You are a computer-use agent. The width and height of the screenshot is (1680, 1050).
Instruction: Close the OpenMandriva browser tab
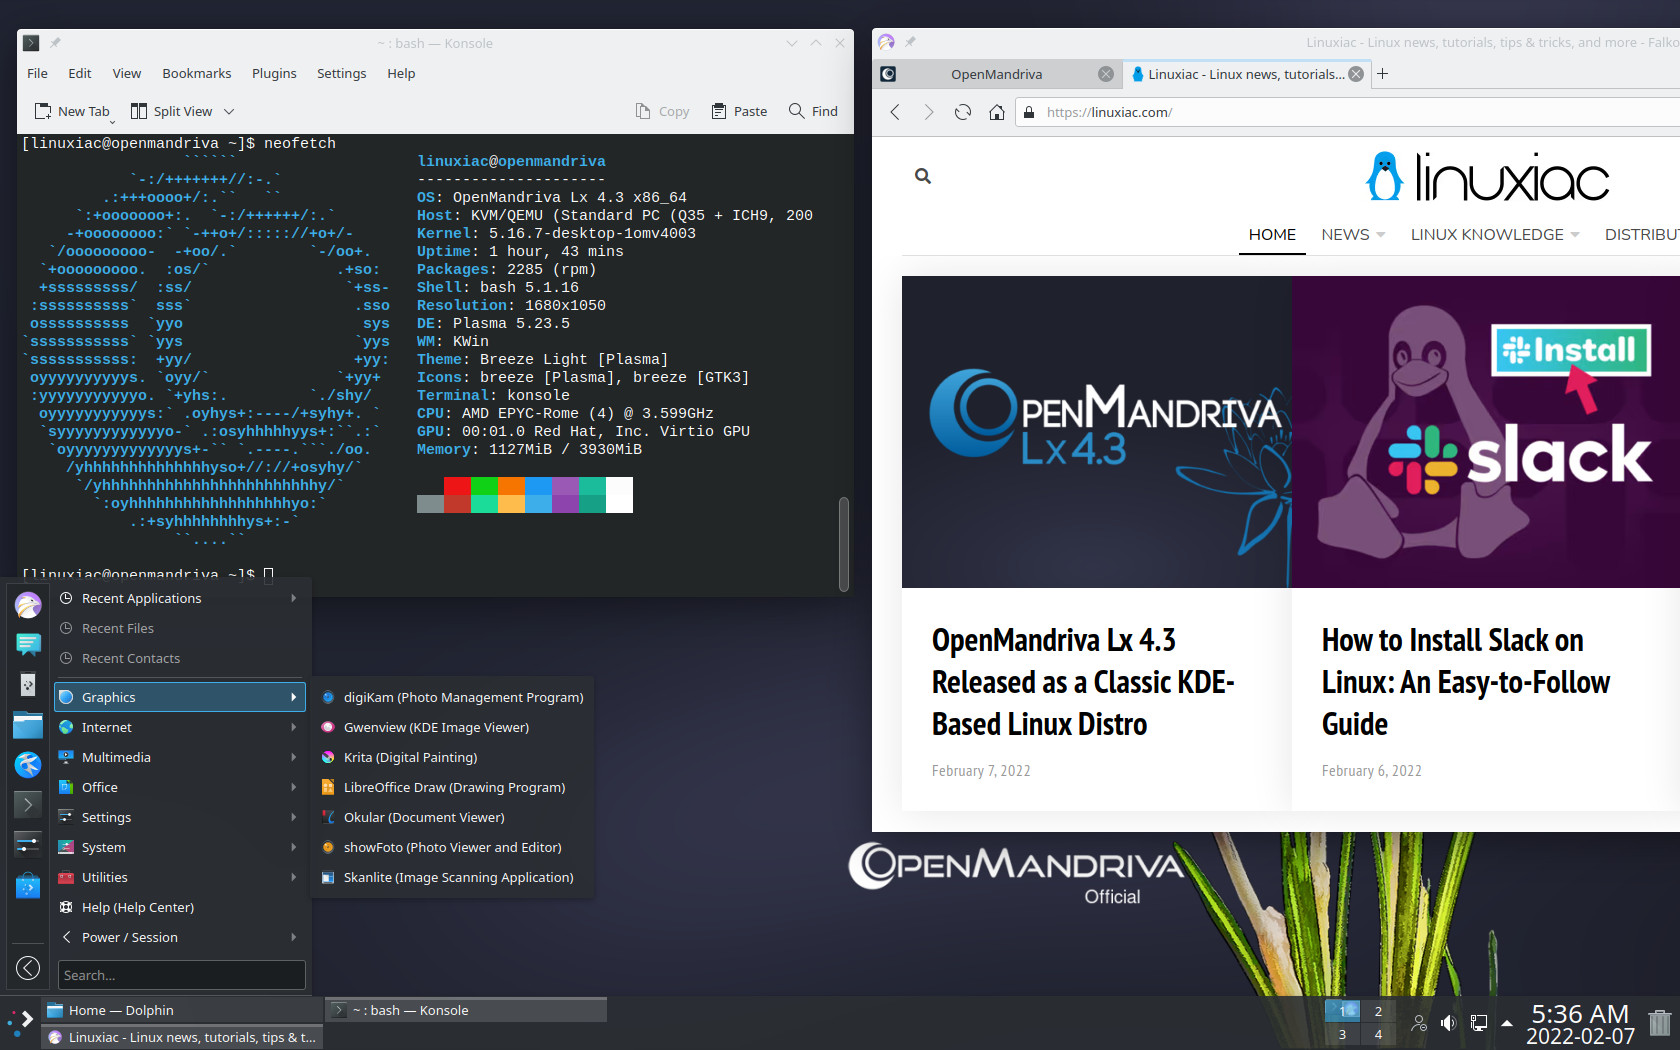1105,74
